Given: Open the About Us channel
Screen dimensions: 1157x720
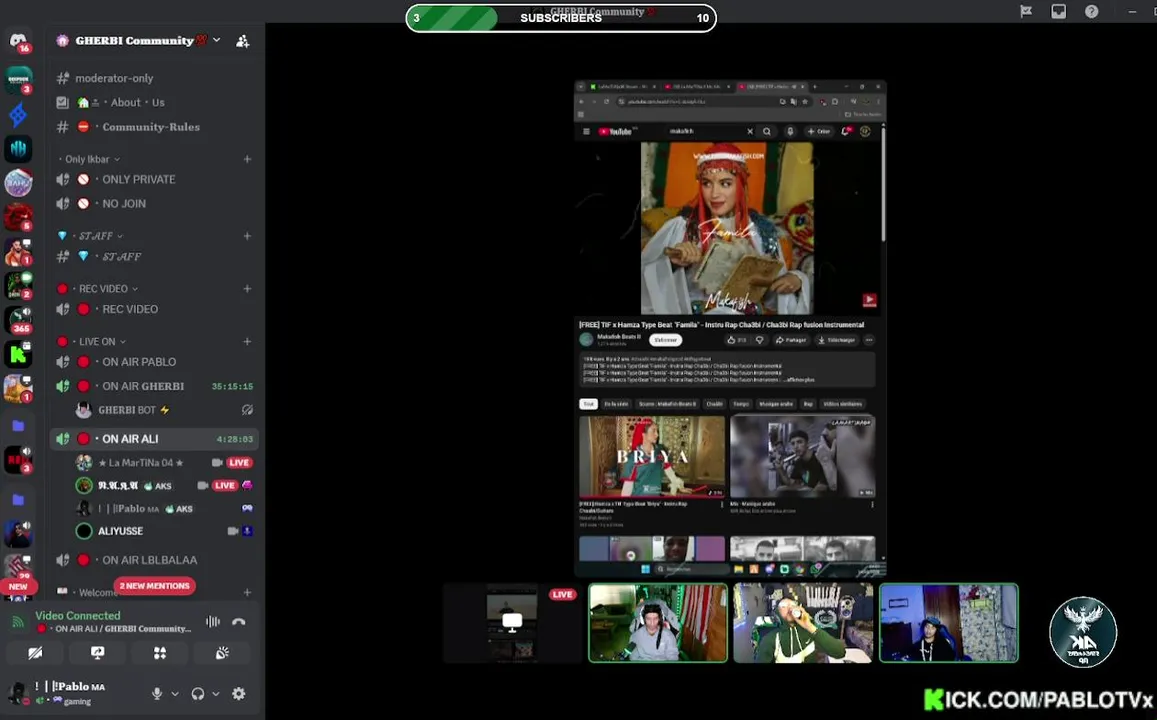Looking at the screenshot, I should pyautogui.click(x=153, y=103).
